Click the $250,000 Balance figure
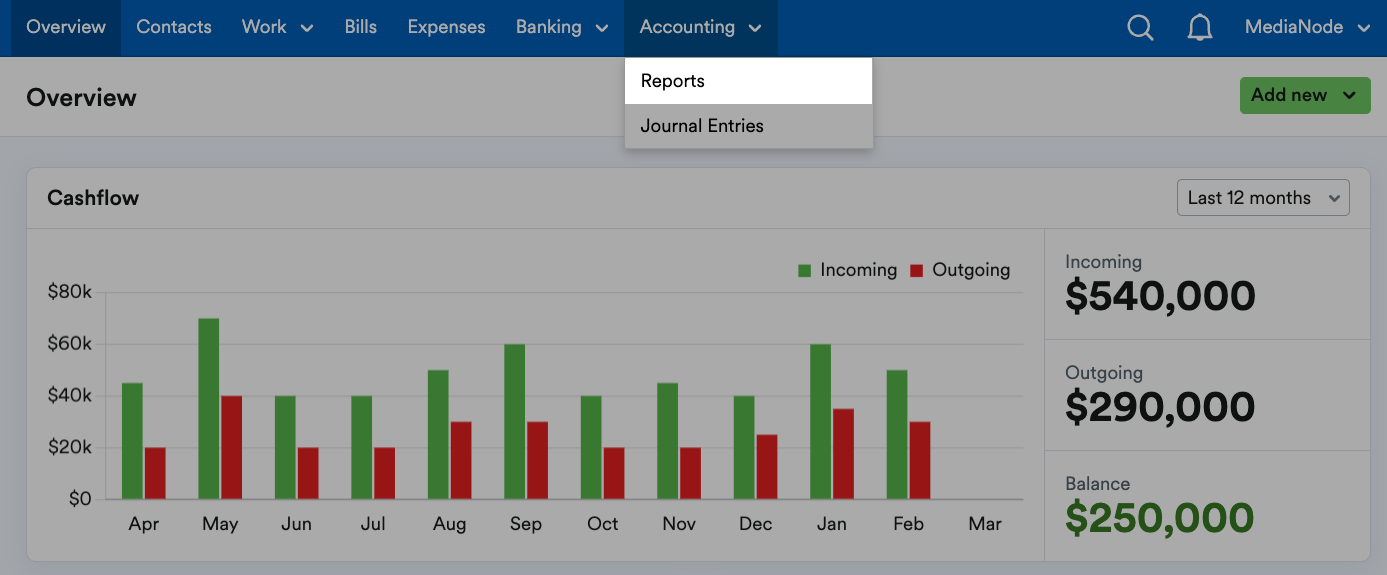 click(x=1158, y=518)
